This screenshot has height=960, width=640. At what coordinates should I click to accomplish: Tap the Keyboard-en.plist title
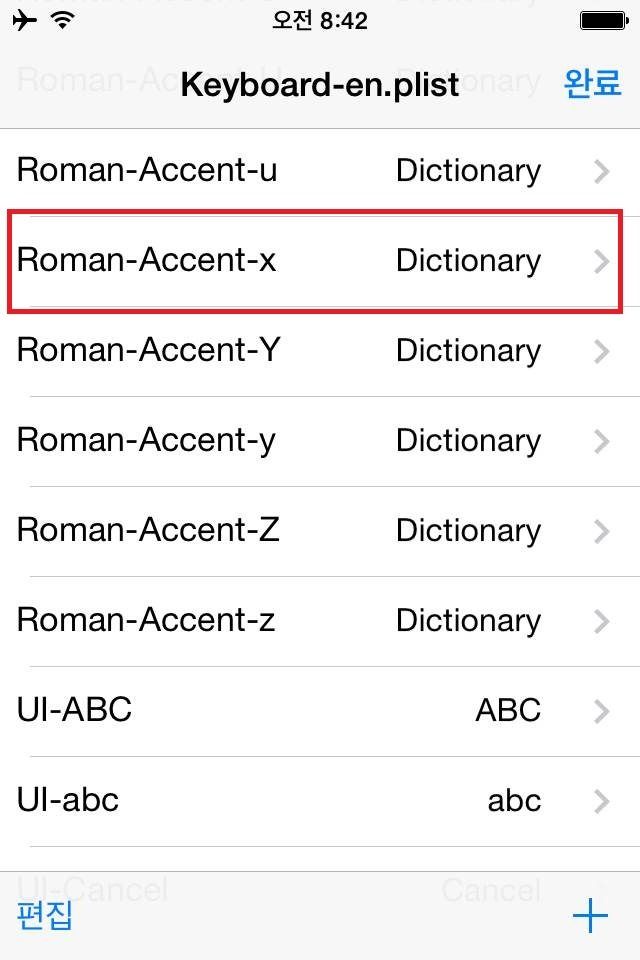[x=319, y=85]
